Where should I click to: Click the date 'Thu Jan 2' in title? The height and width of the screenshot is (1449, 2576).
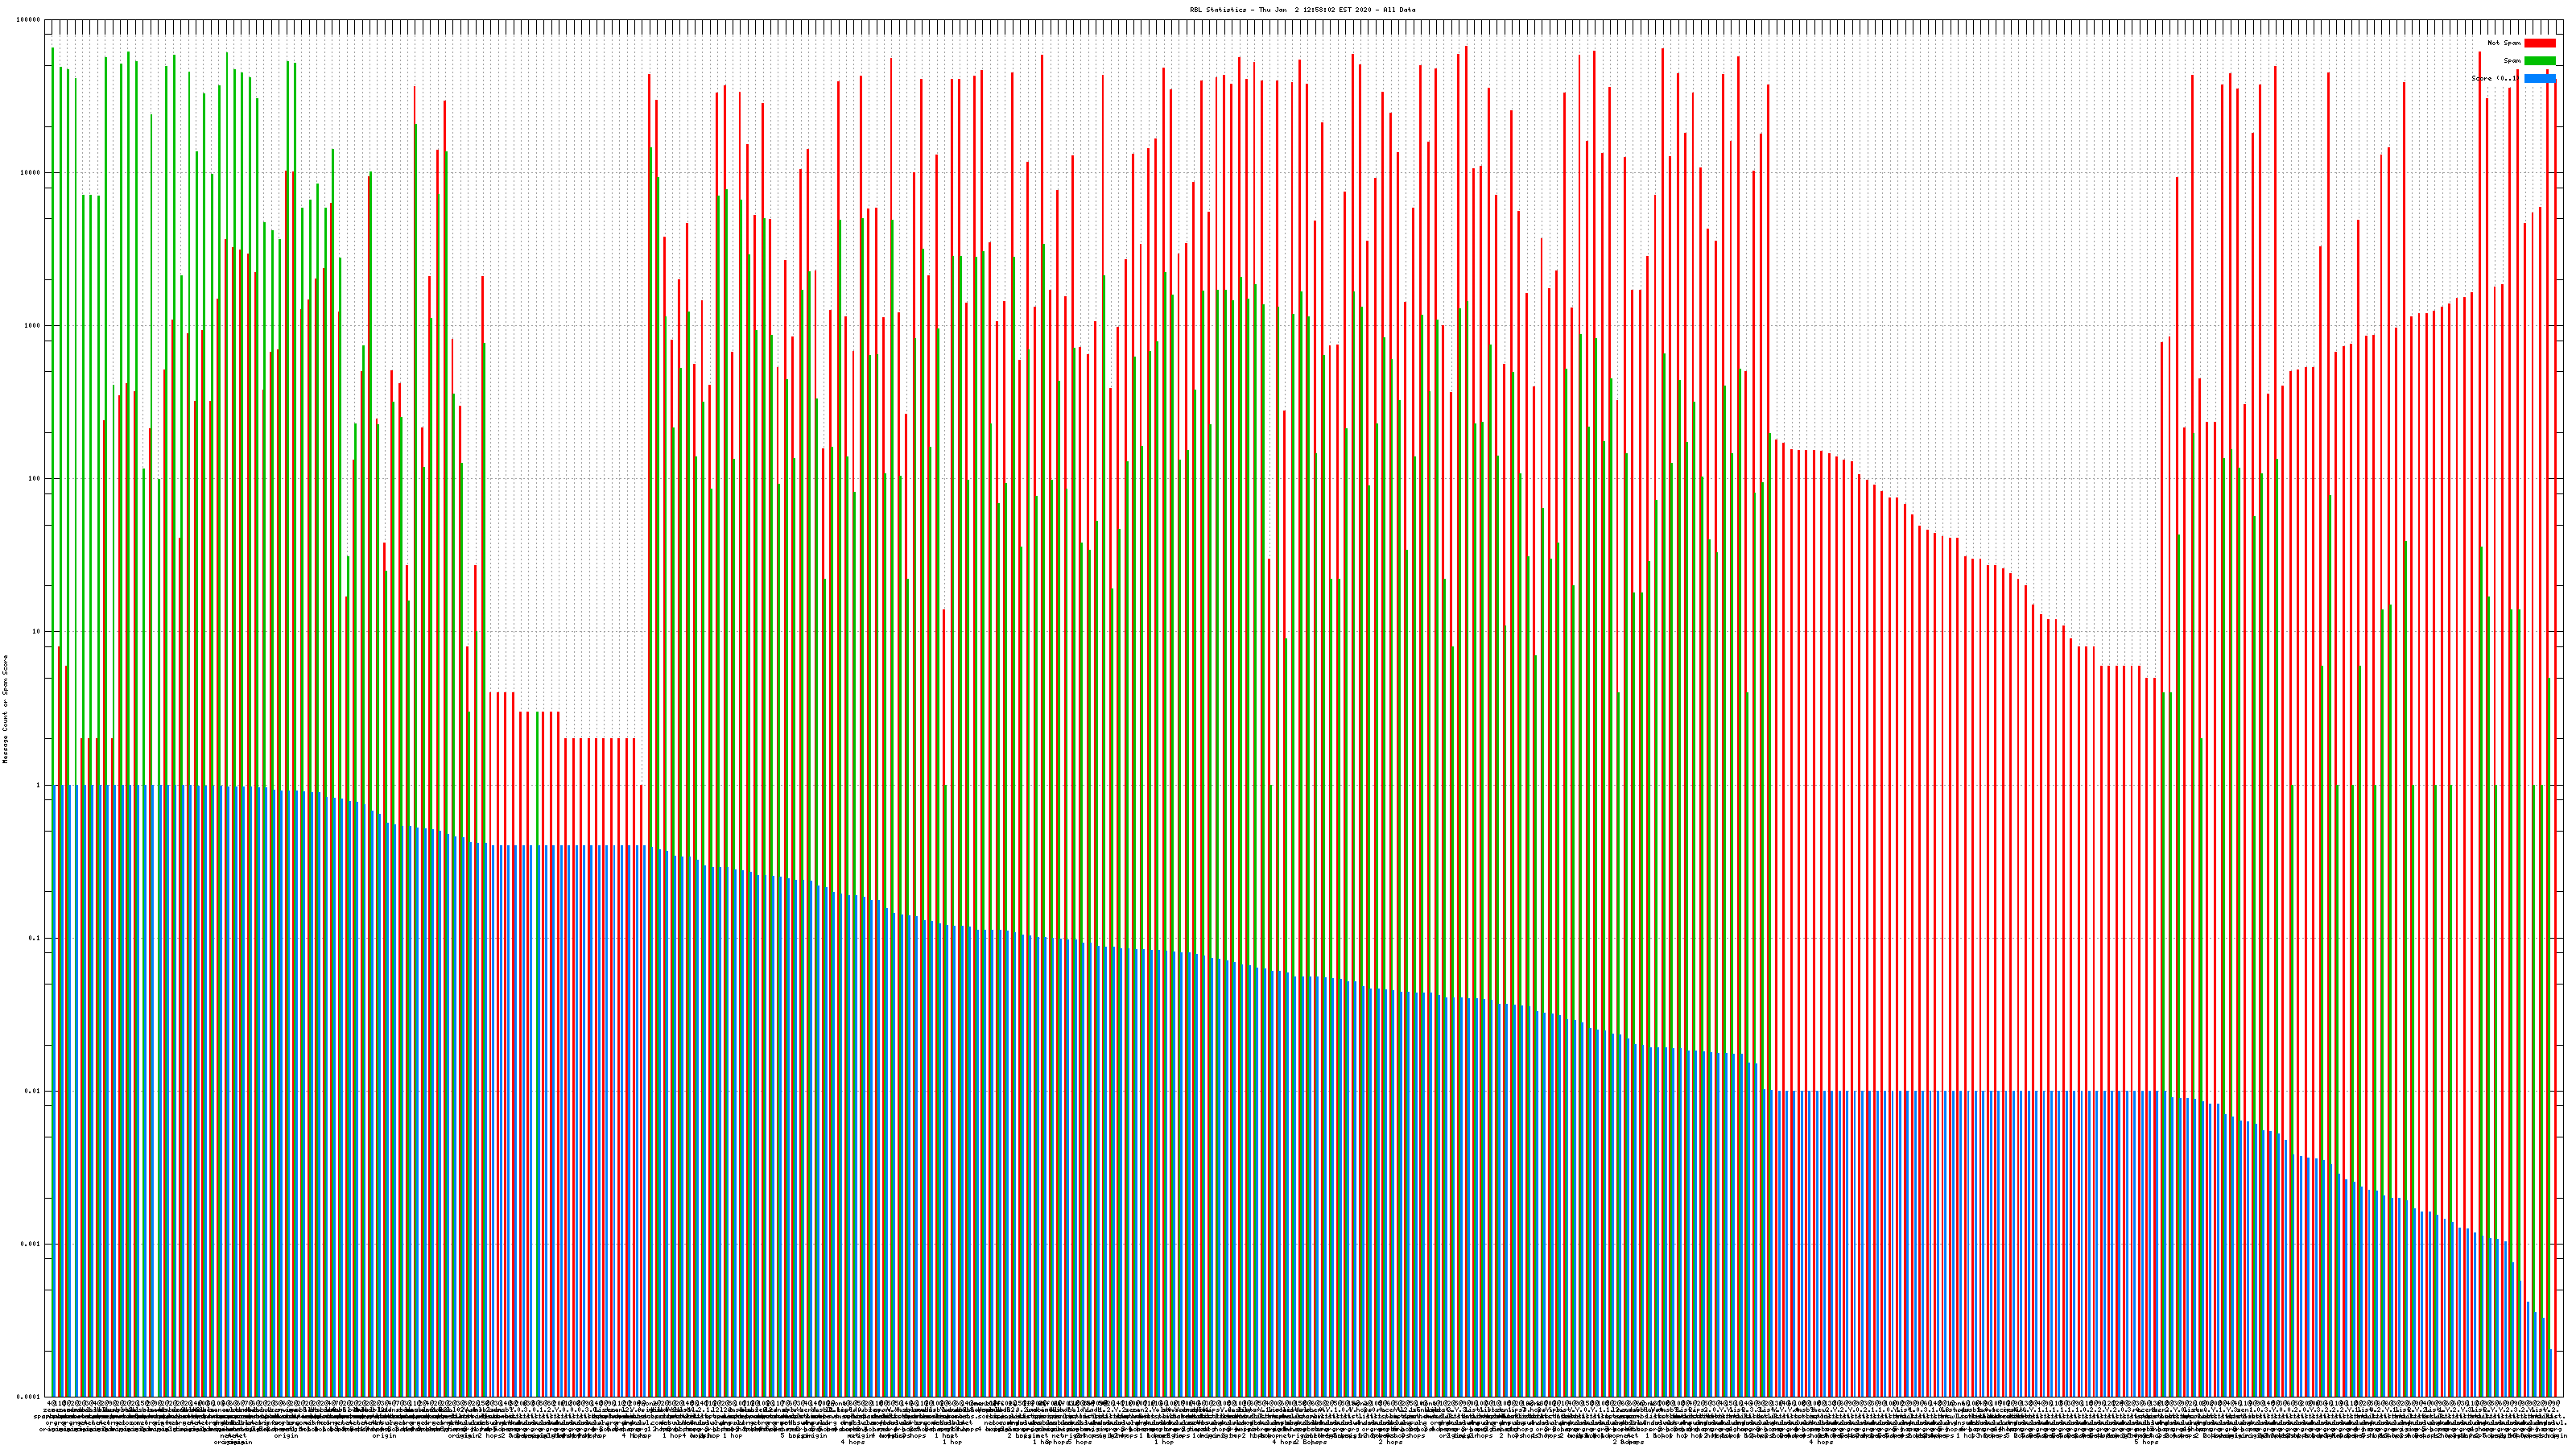[x=1279, y=10]
